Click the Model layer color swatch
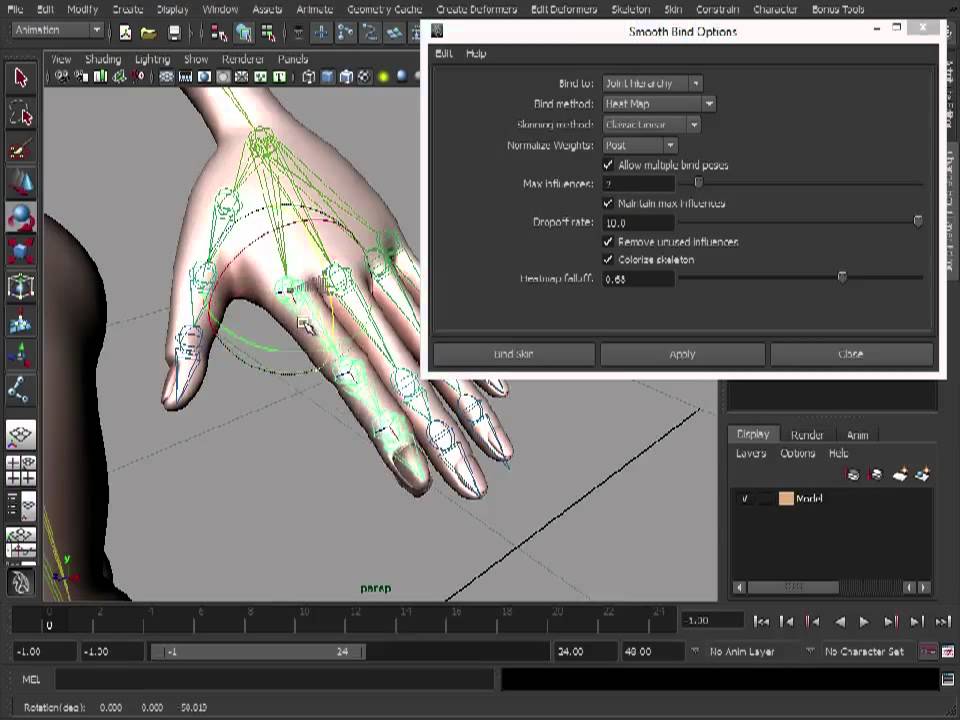Viewport: 960px width, 720px height. coord(786,498)
